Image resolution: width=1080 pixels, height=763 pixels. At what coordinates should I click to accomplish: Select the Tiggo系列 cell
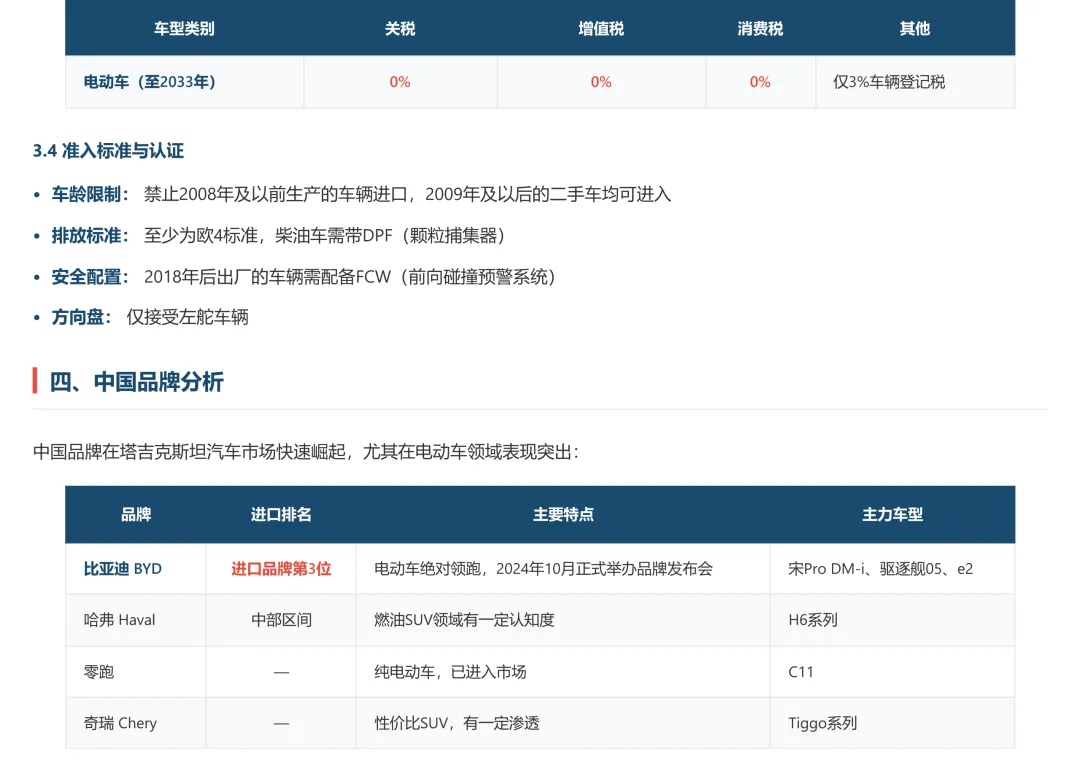[893, 723]
